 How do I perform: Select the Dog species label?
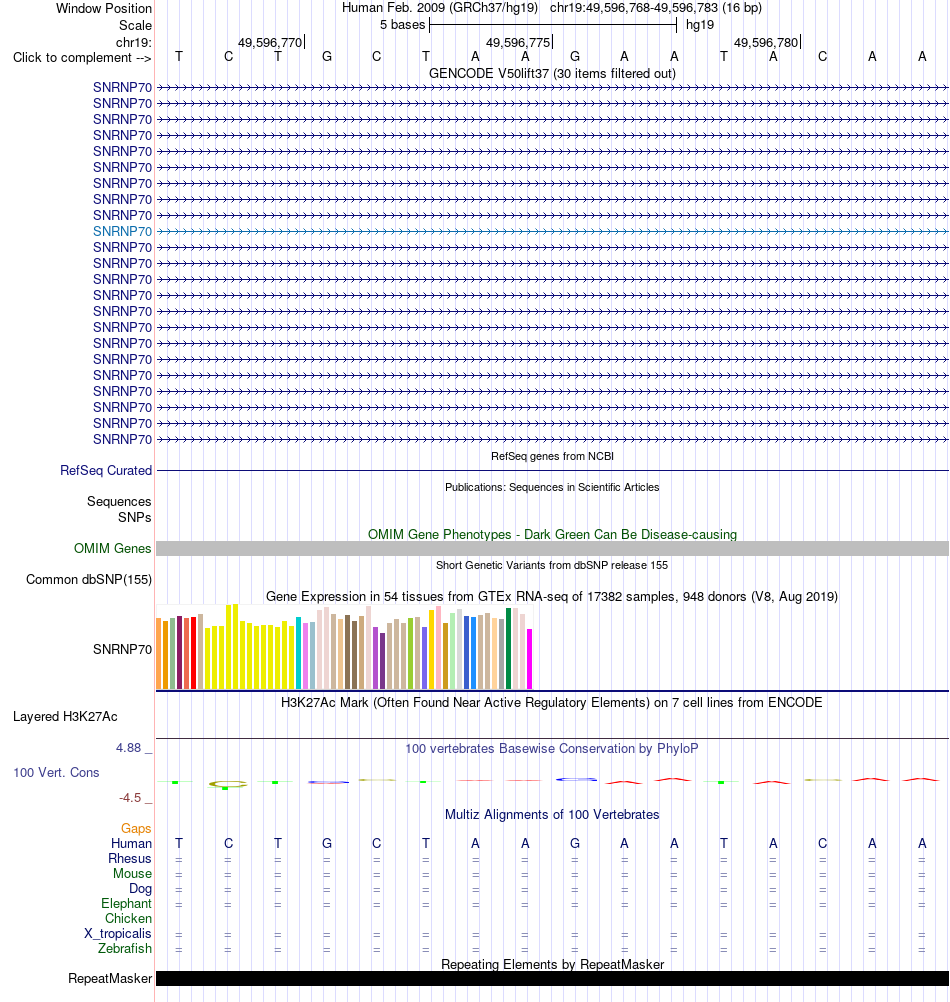click(x=141, y=888)
